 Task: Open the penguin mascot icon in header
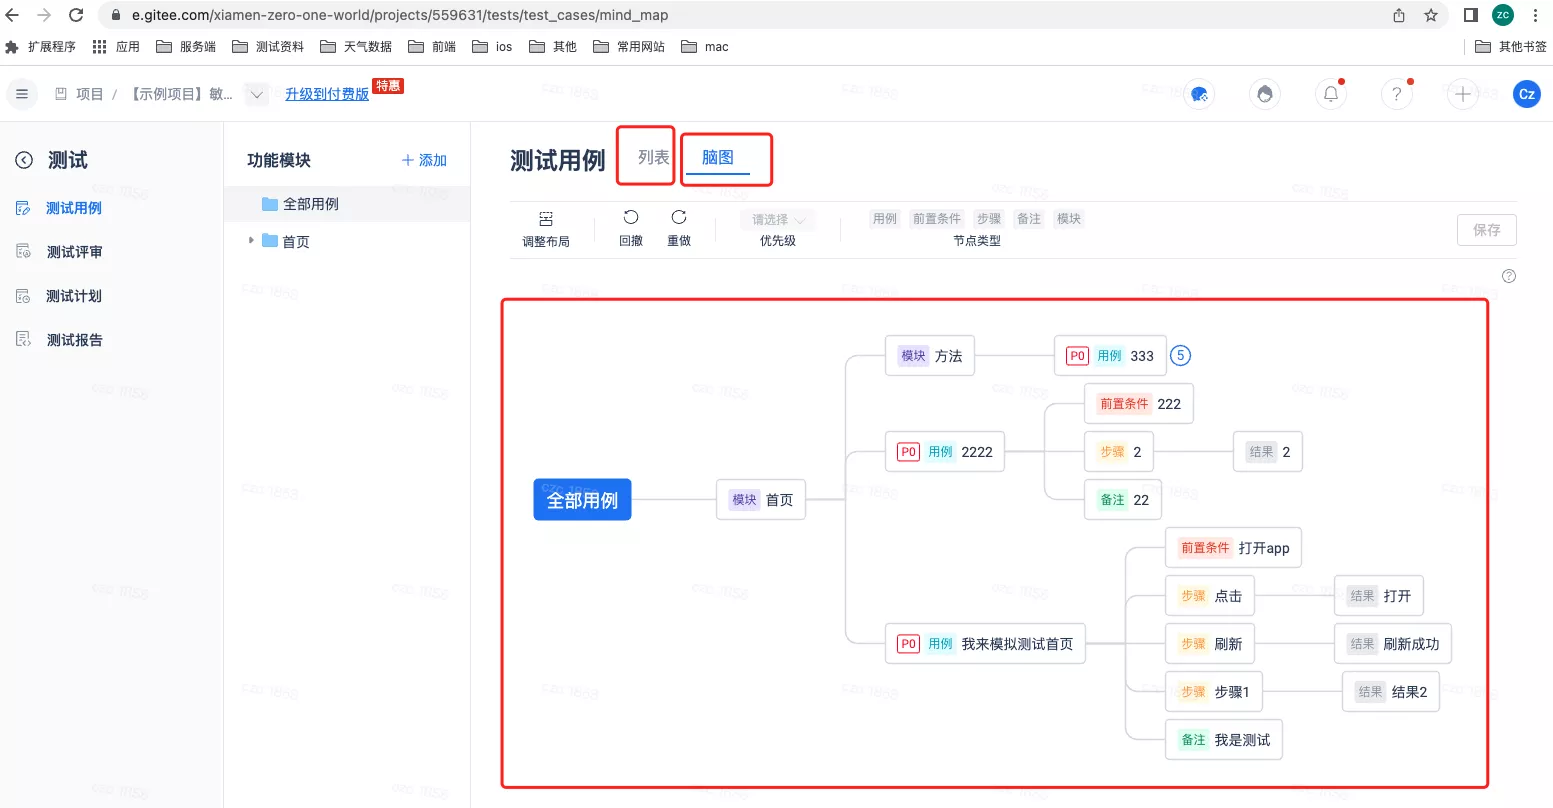pos(1265,94)
